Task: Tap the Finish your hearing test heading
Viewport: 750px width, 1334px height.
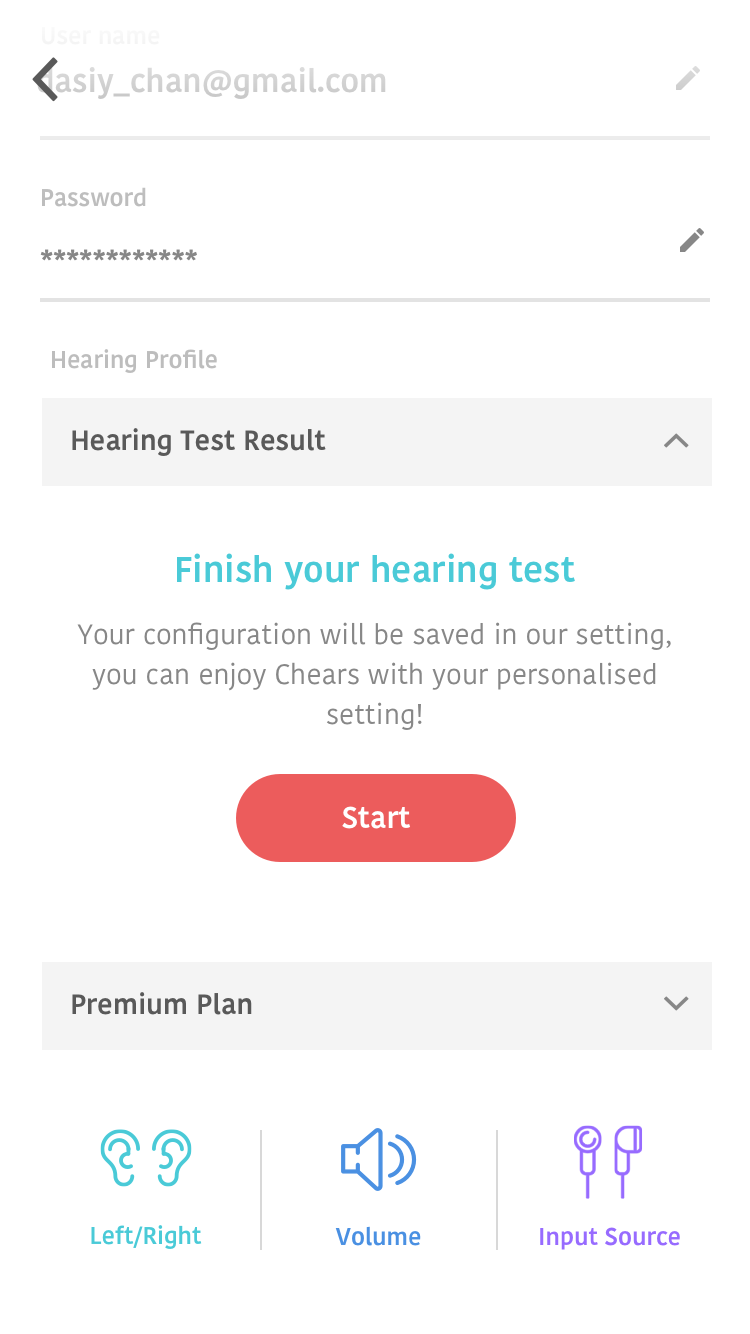Action: (375, 570)
